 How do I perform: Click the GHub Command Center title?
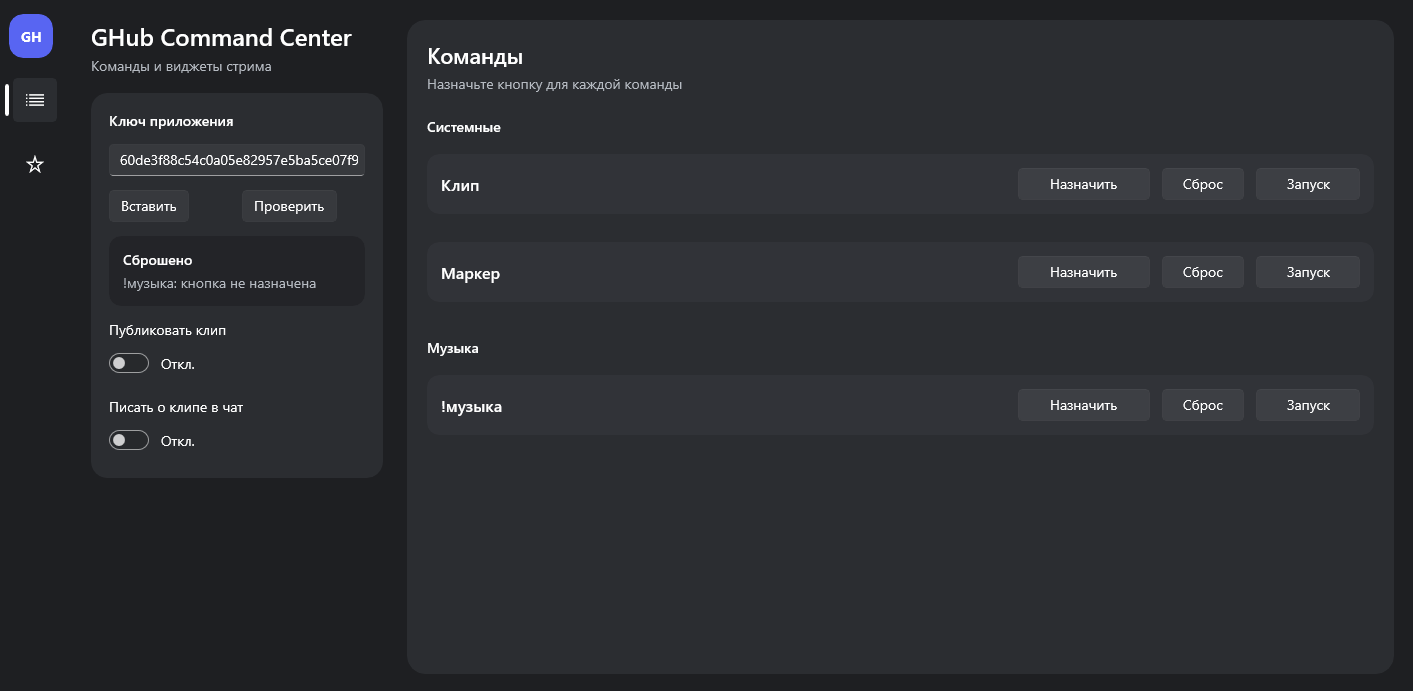221,38
